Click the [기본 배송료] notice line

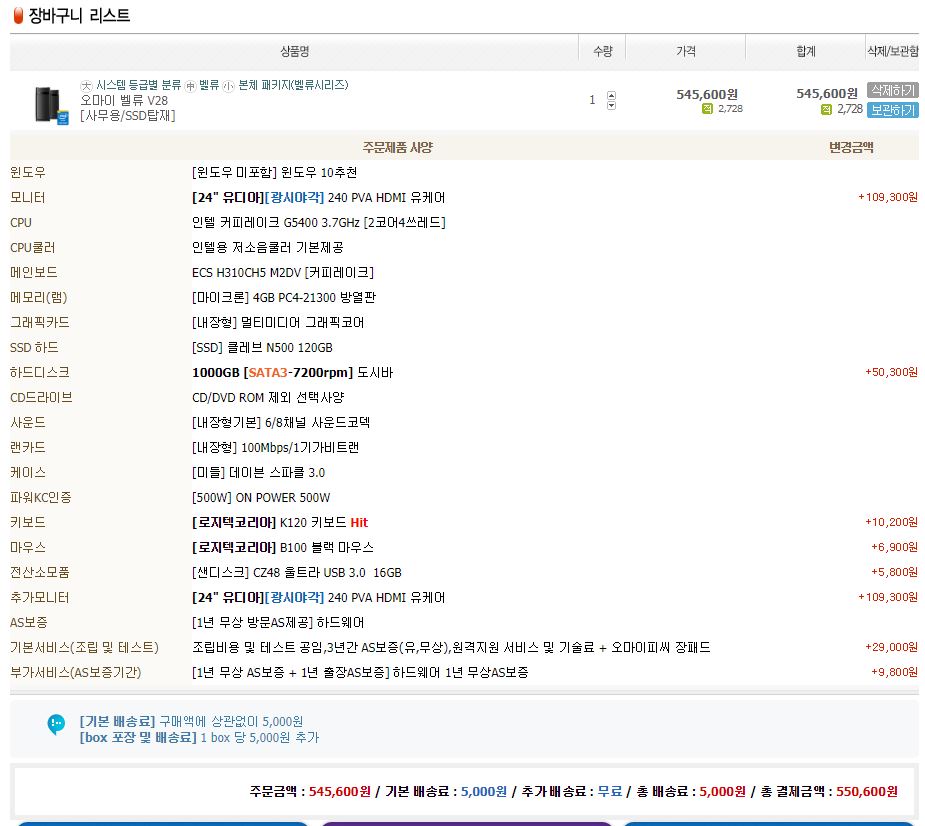coord(191,722)
